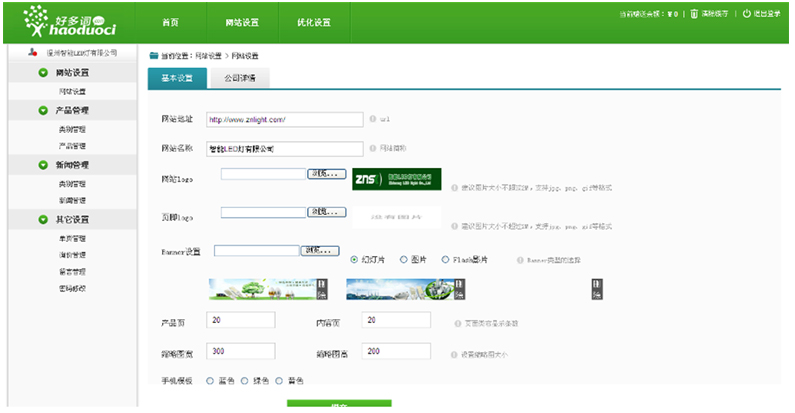Screen dimensions: 795x413
Task: Collapse the 产品管理 sidebar section
Action: coord(43,110)
